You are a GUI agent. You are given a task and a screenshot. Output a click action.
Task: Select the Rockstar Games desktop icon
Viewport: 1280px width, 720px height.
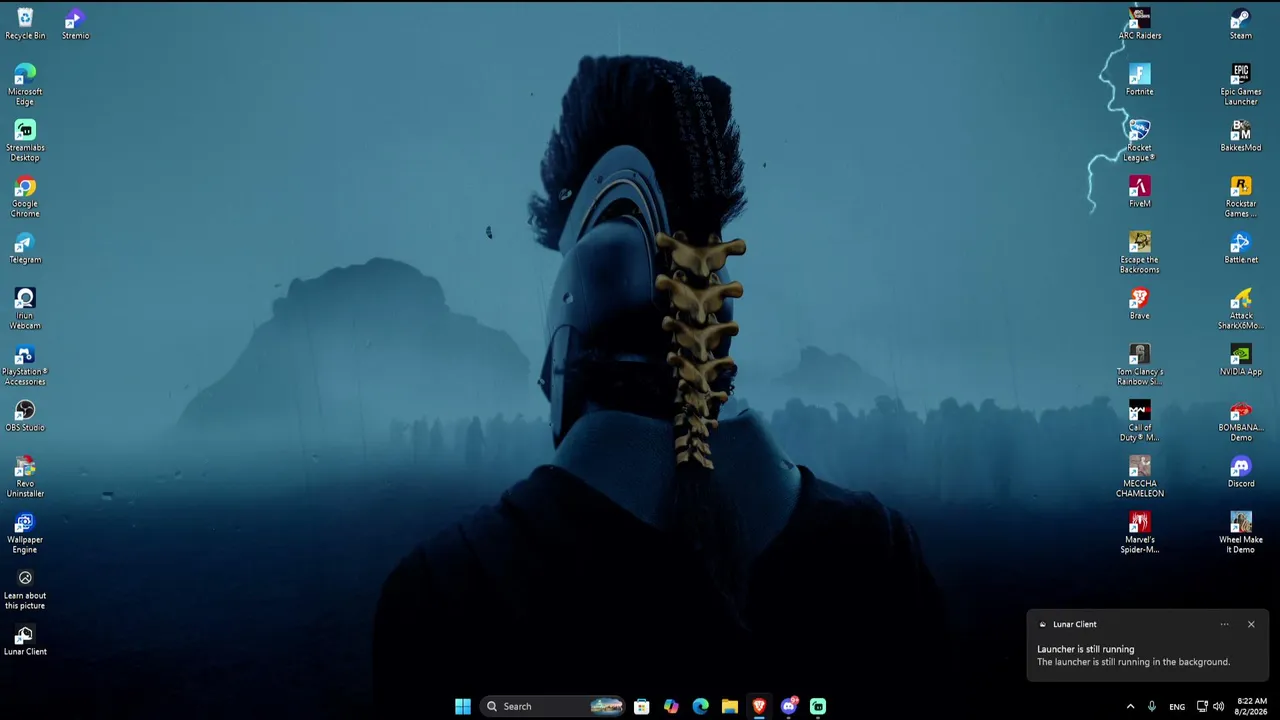1241,197
